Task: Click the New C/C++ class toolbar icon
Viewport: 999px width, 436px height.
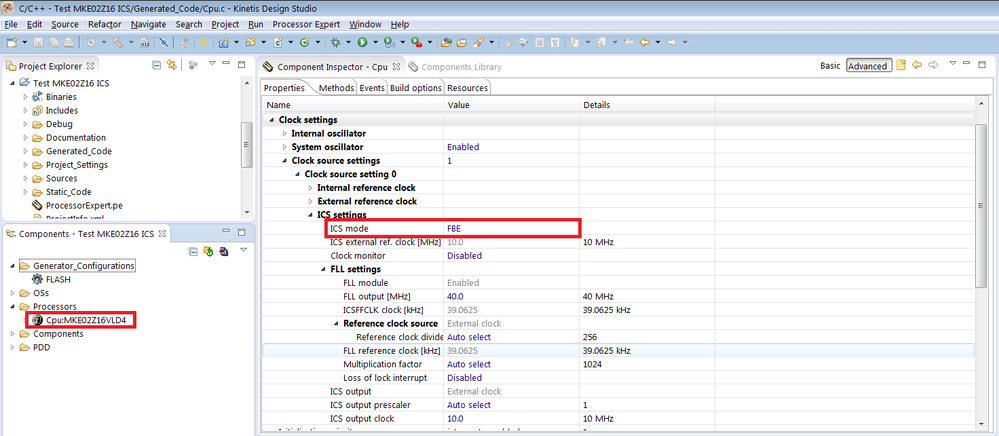Action: pyautogui.click(x=305, y=42)
